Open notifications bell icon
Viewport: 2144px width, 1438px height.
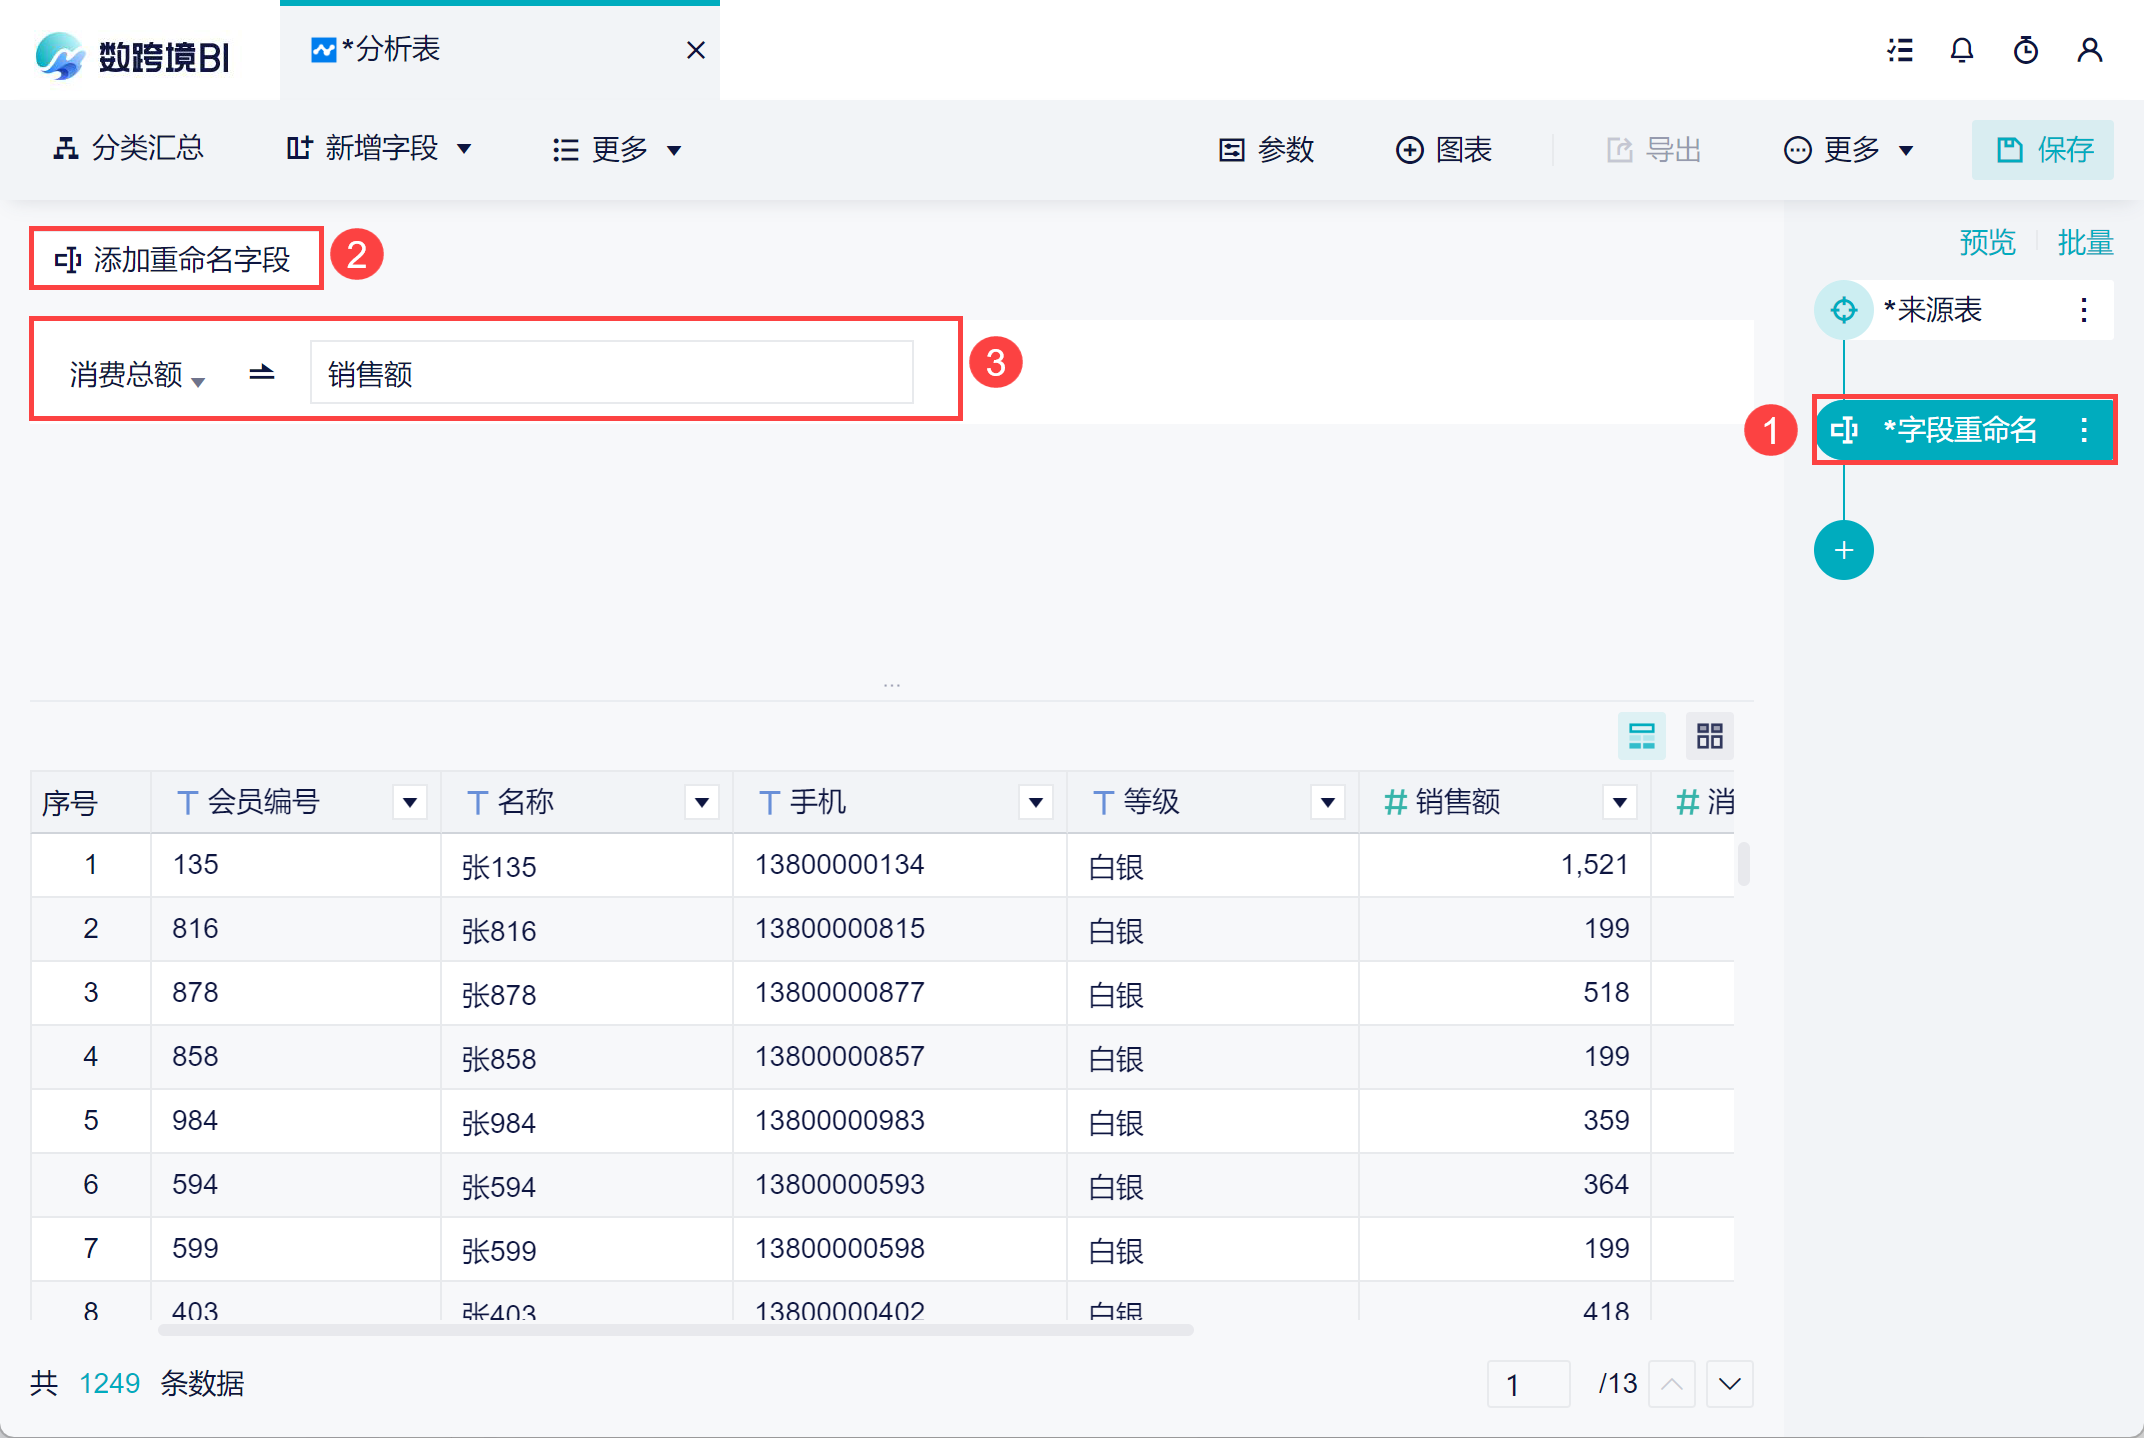click(x=1962, y=51)
